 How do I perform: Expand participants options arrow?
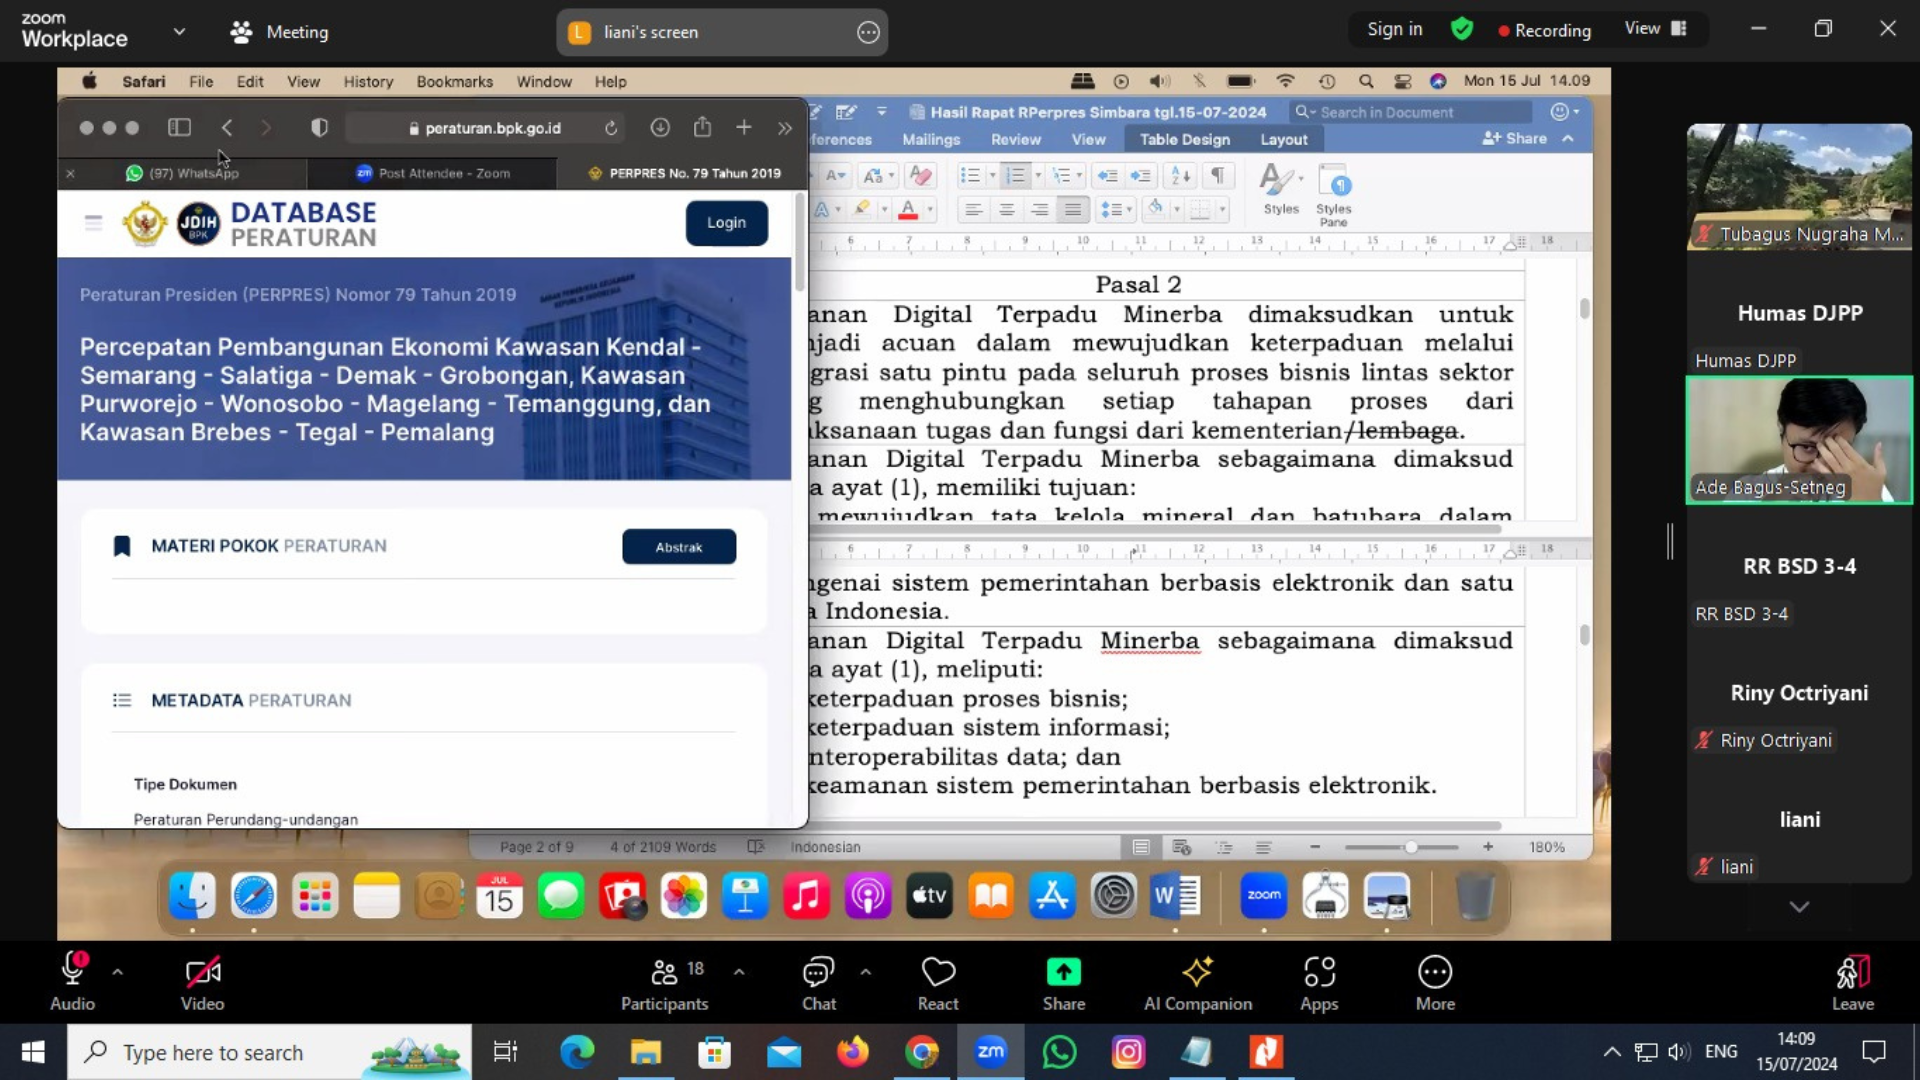[739, 971]
